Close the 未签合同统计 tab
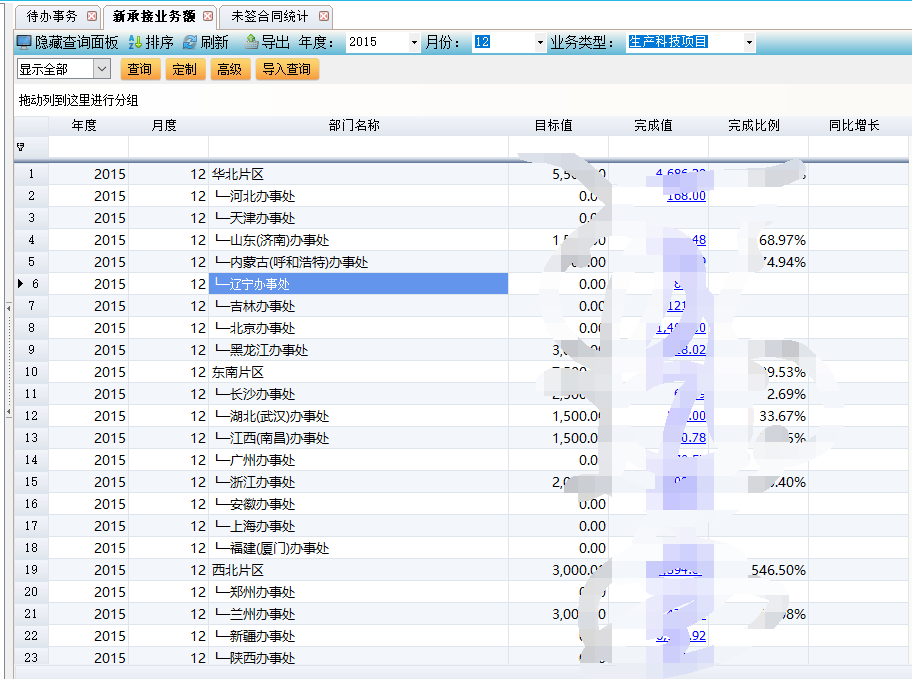This screenshot has height=679, width=912. pos(324,17)
